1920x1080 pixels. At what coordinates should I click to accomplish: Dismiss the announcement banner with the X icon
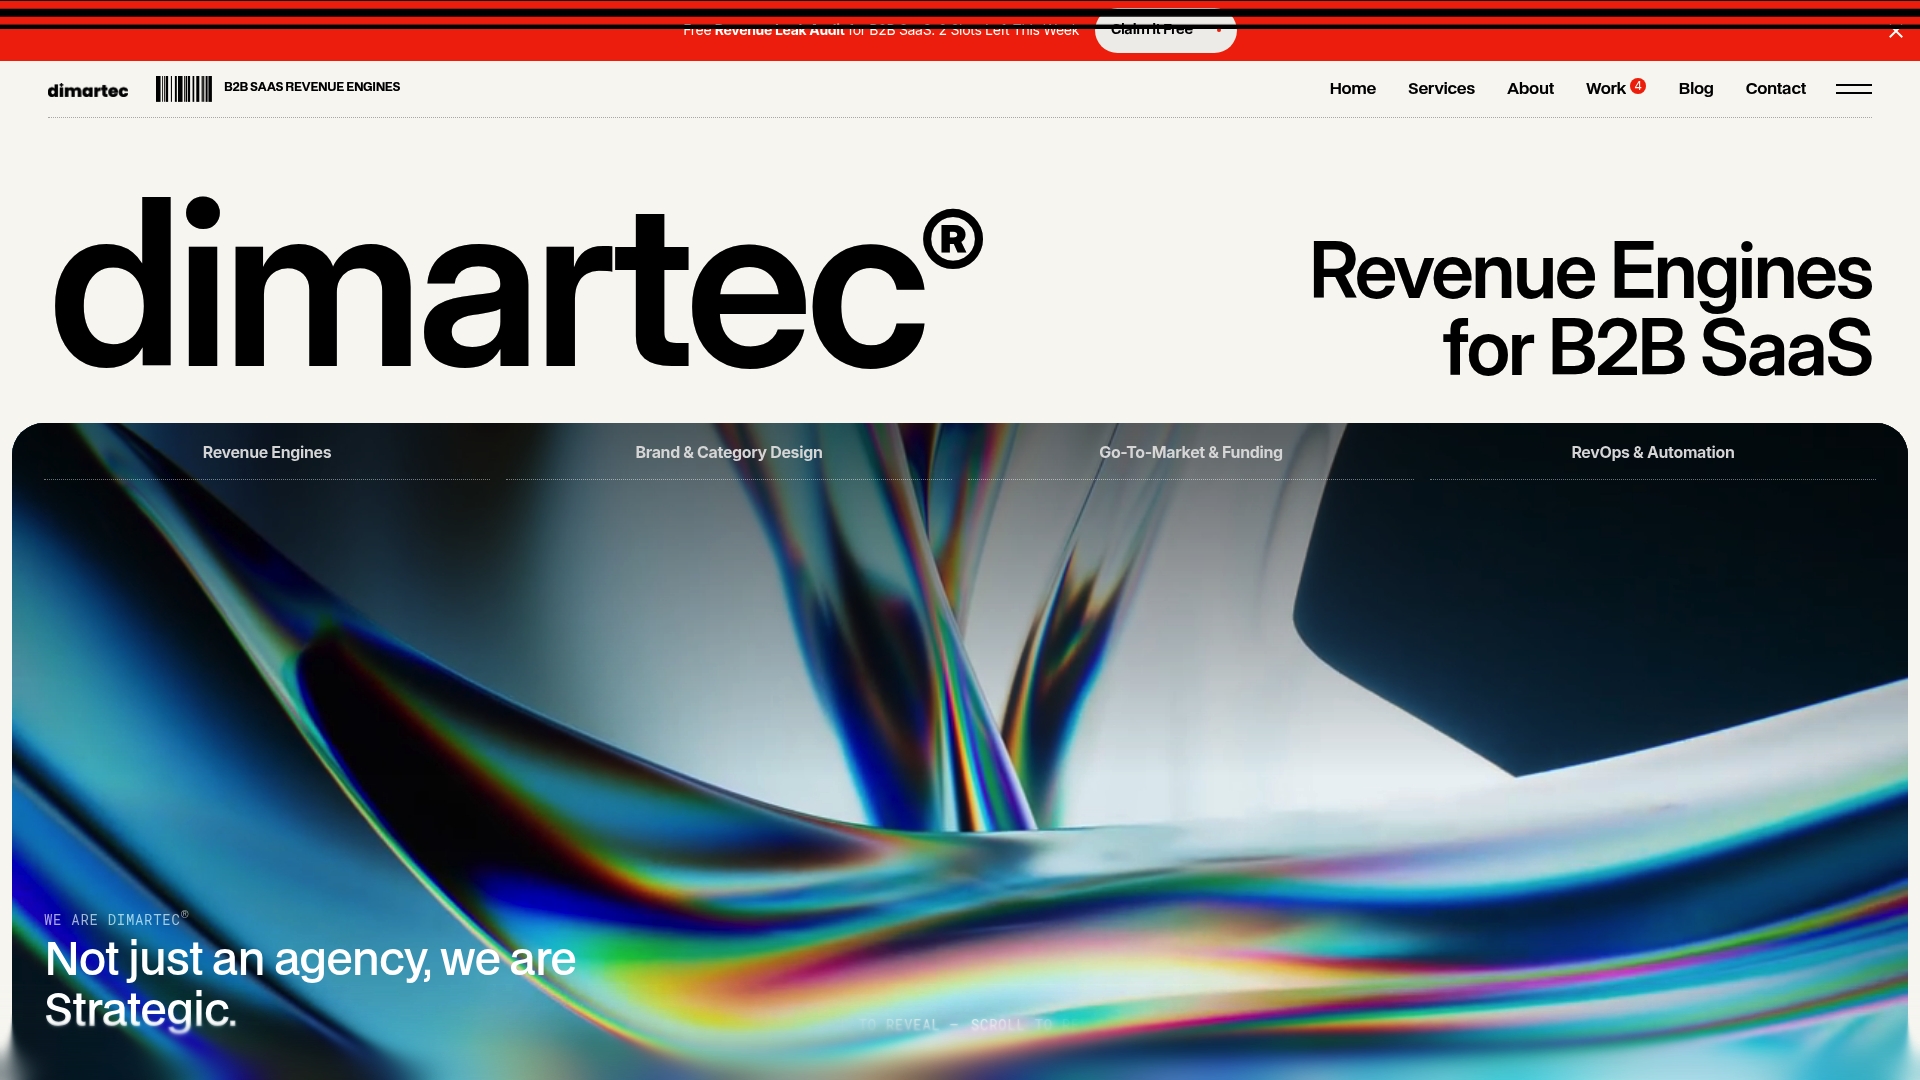1896,31
